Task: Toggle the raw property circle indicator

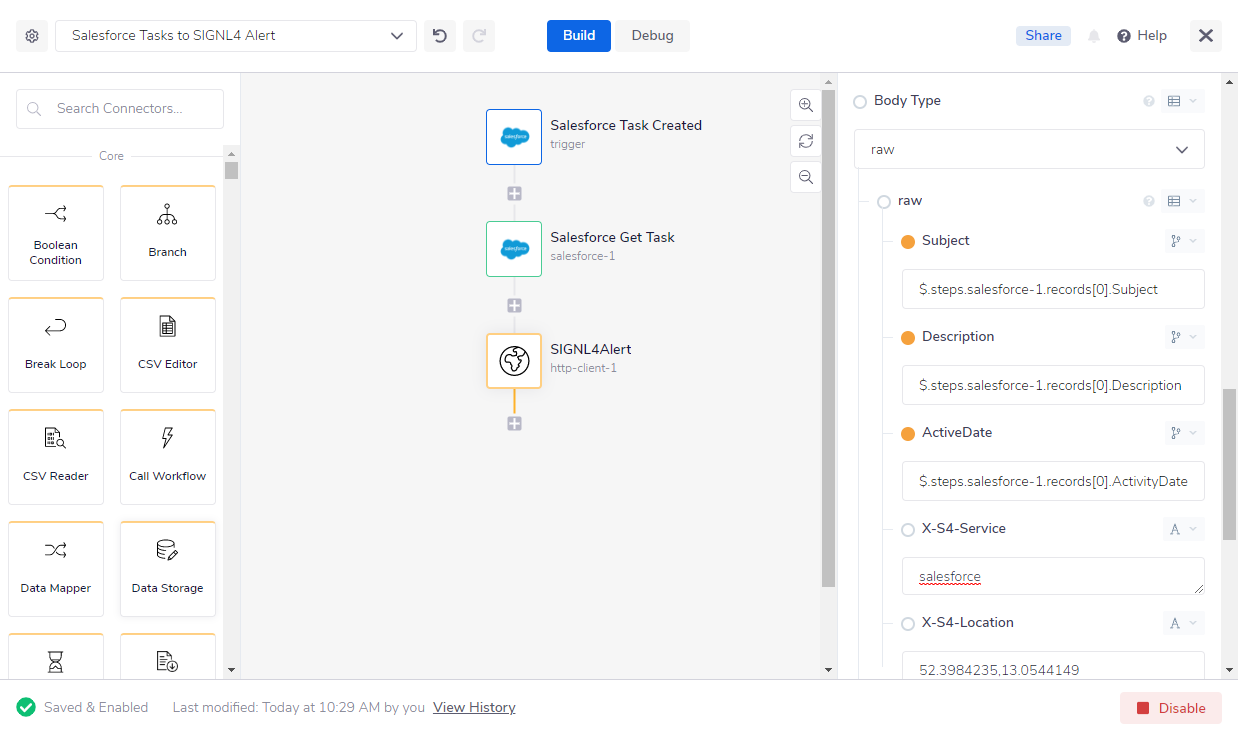Action: [884, 202]
